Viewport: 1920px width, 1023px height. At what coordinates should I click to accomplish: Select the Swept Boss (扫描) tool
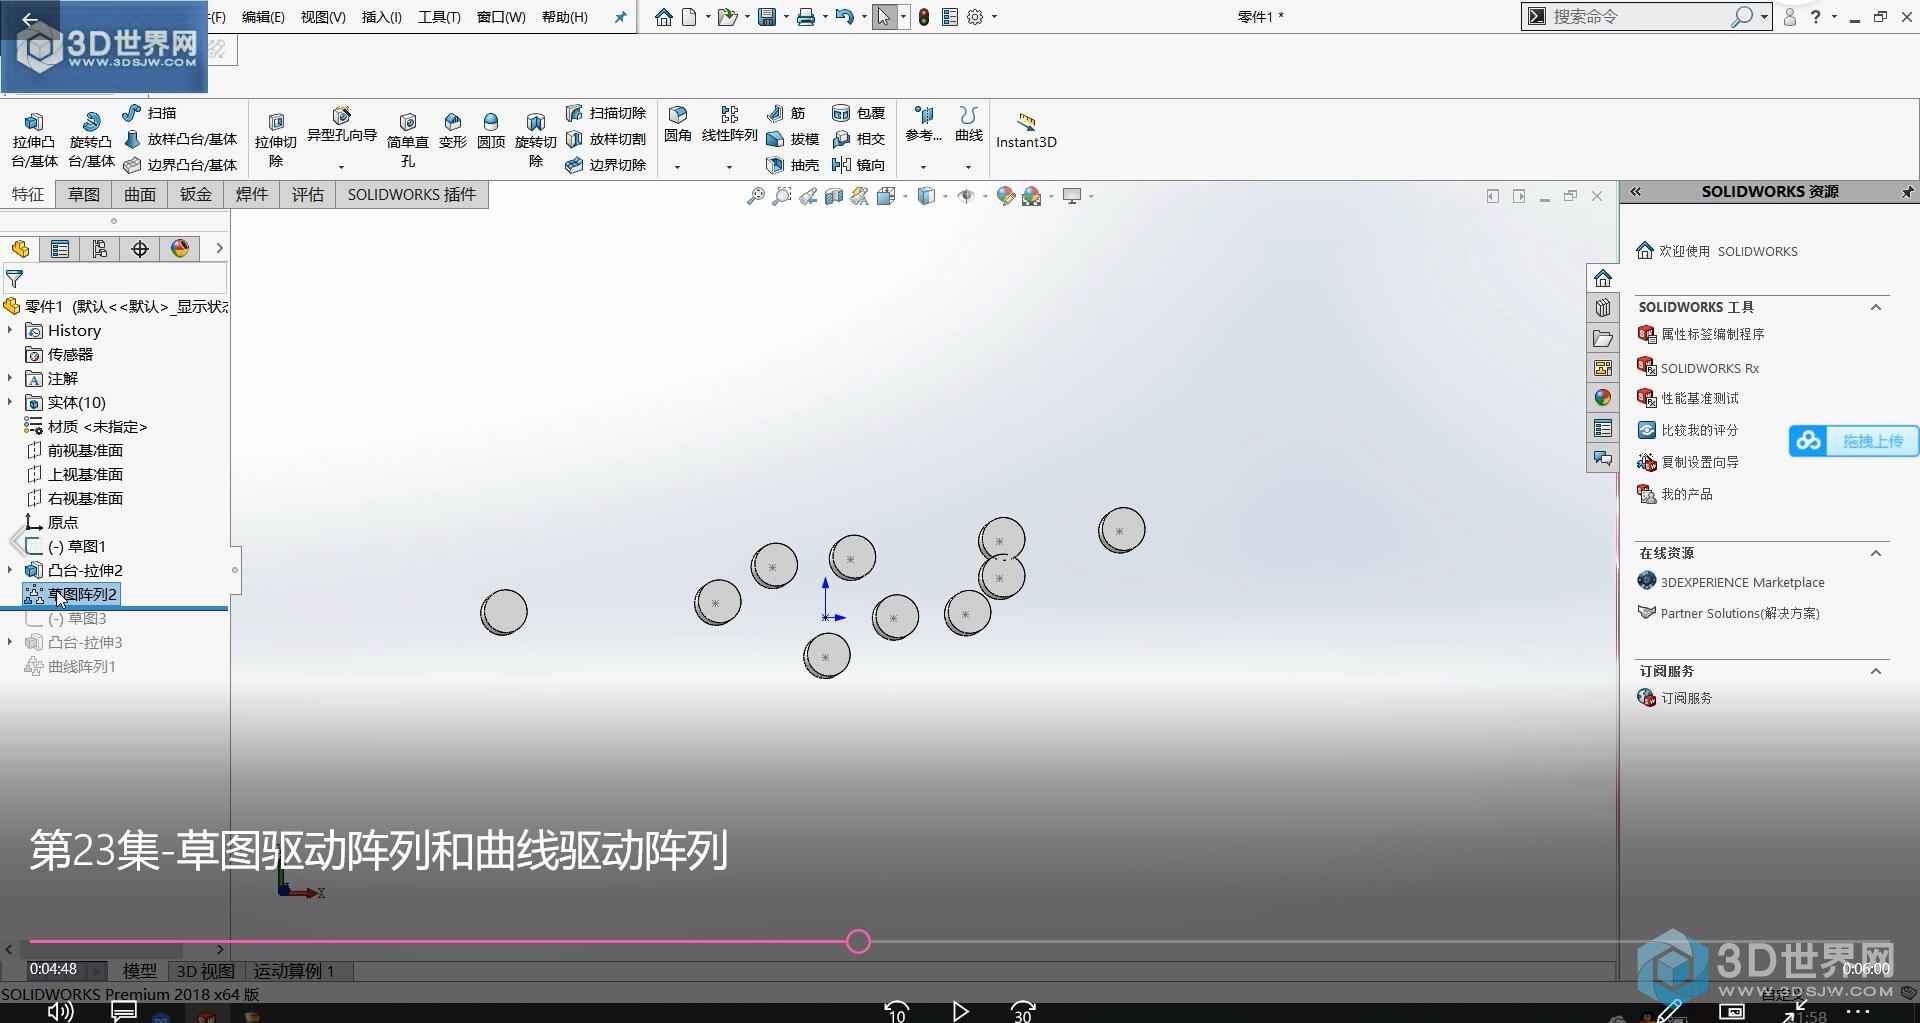click(x=149, y=113)
